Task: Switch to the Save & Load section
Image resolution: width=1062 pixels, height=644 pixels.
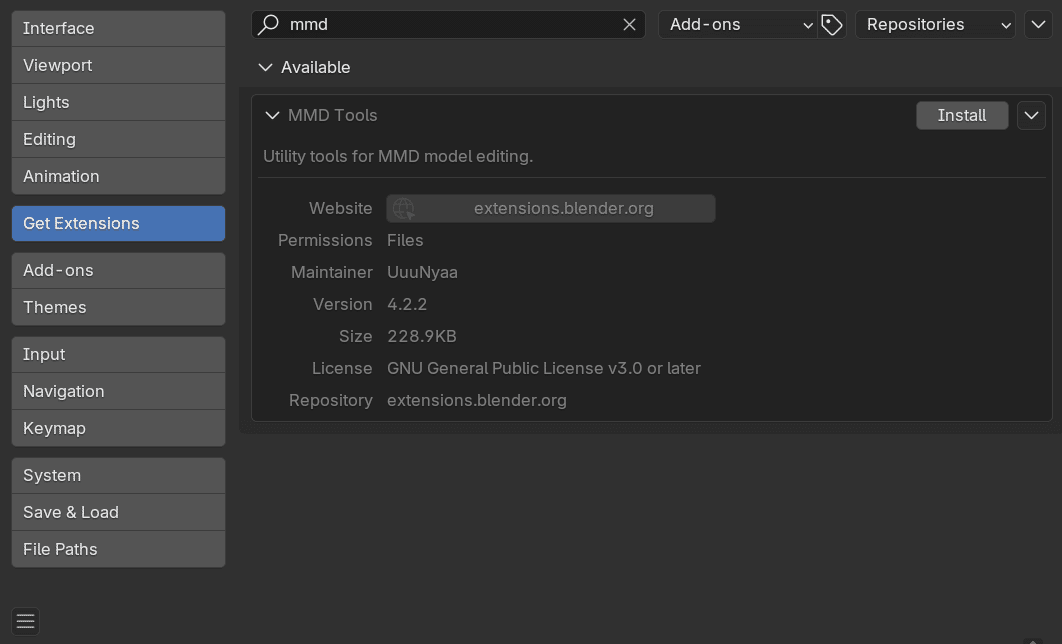Action: (118, 512)
